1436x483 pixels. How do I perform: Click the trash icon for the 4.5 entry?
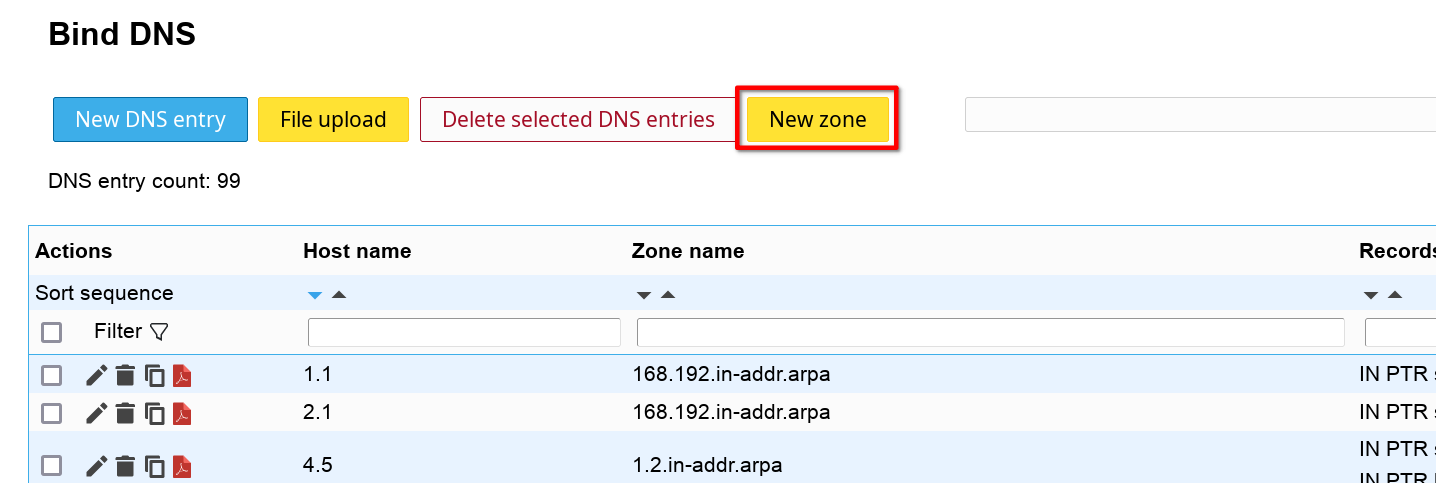125,465
